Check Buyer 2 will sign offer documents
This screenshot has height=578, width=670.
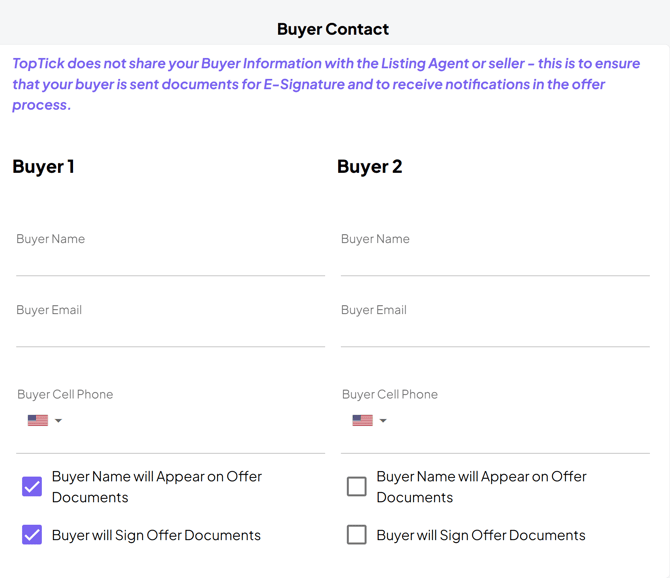coord(356,535)
